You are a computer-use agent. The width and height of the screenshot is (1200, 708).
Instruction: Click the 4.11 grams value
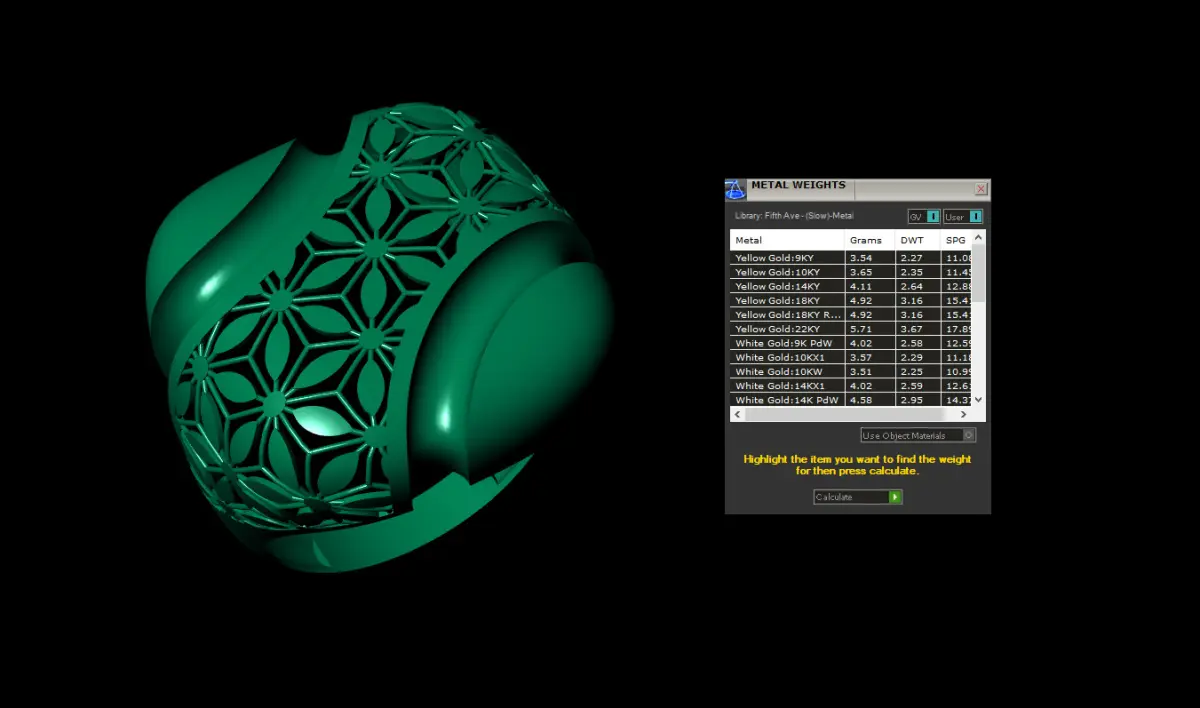[x=859, y=286]
